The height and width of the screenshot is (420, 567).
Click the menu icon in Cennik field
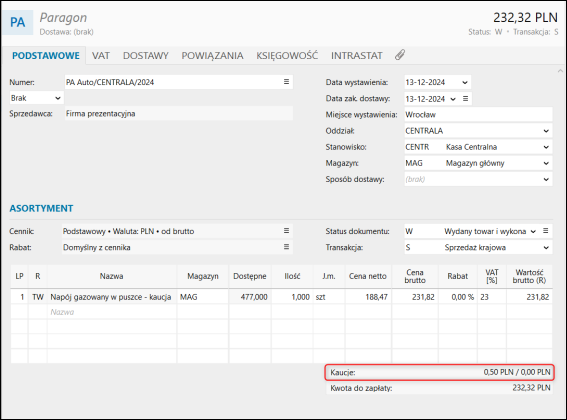286,231
